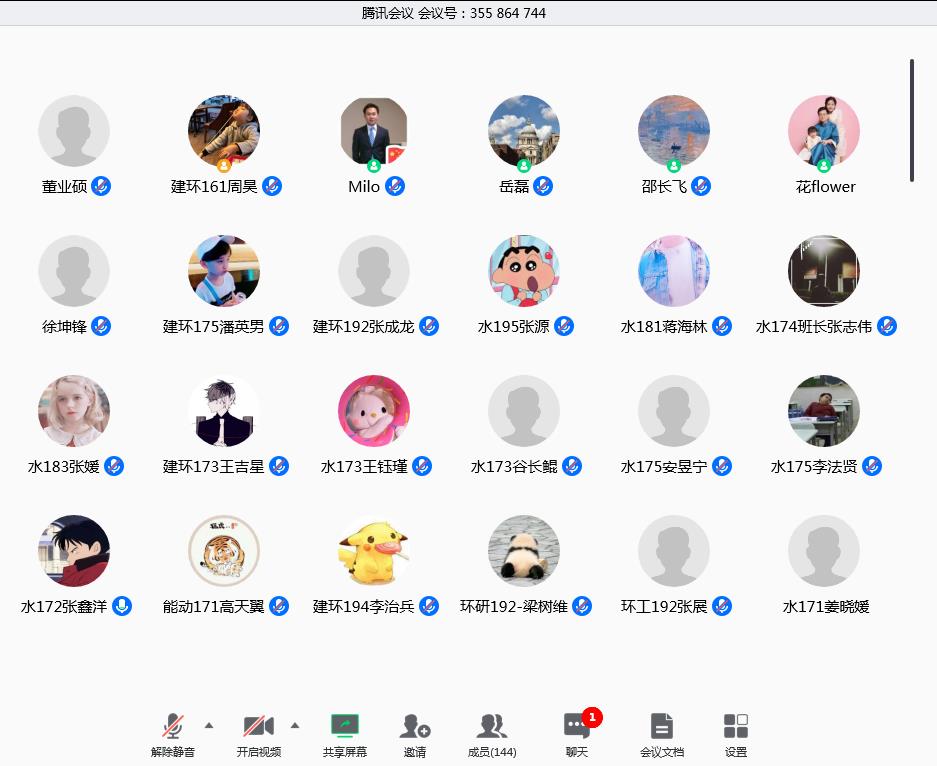
Task: Click the panda avatar of 环研192-梁树维
Action: click(x=524, y=551)
